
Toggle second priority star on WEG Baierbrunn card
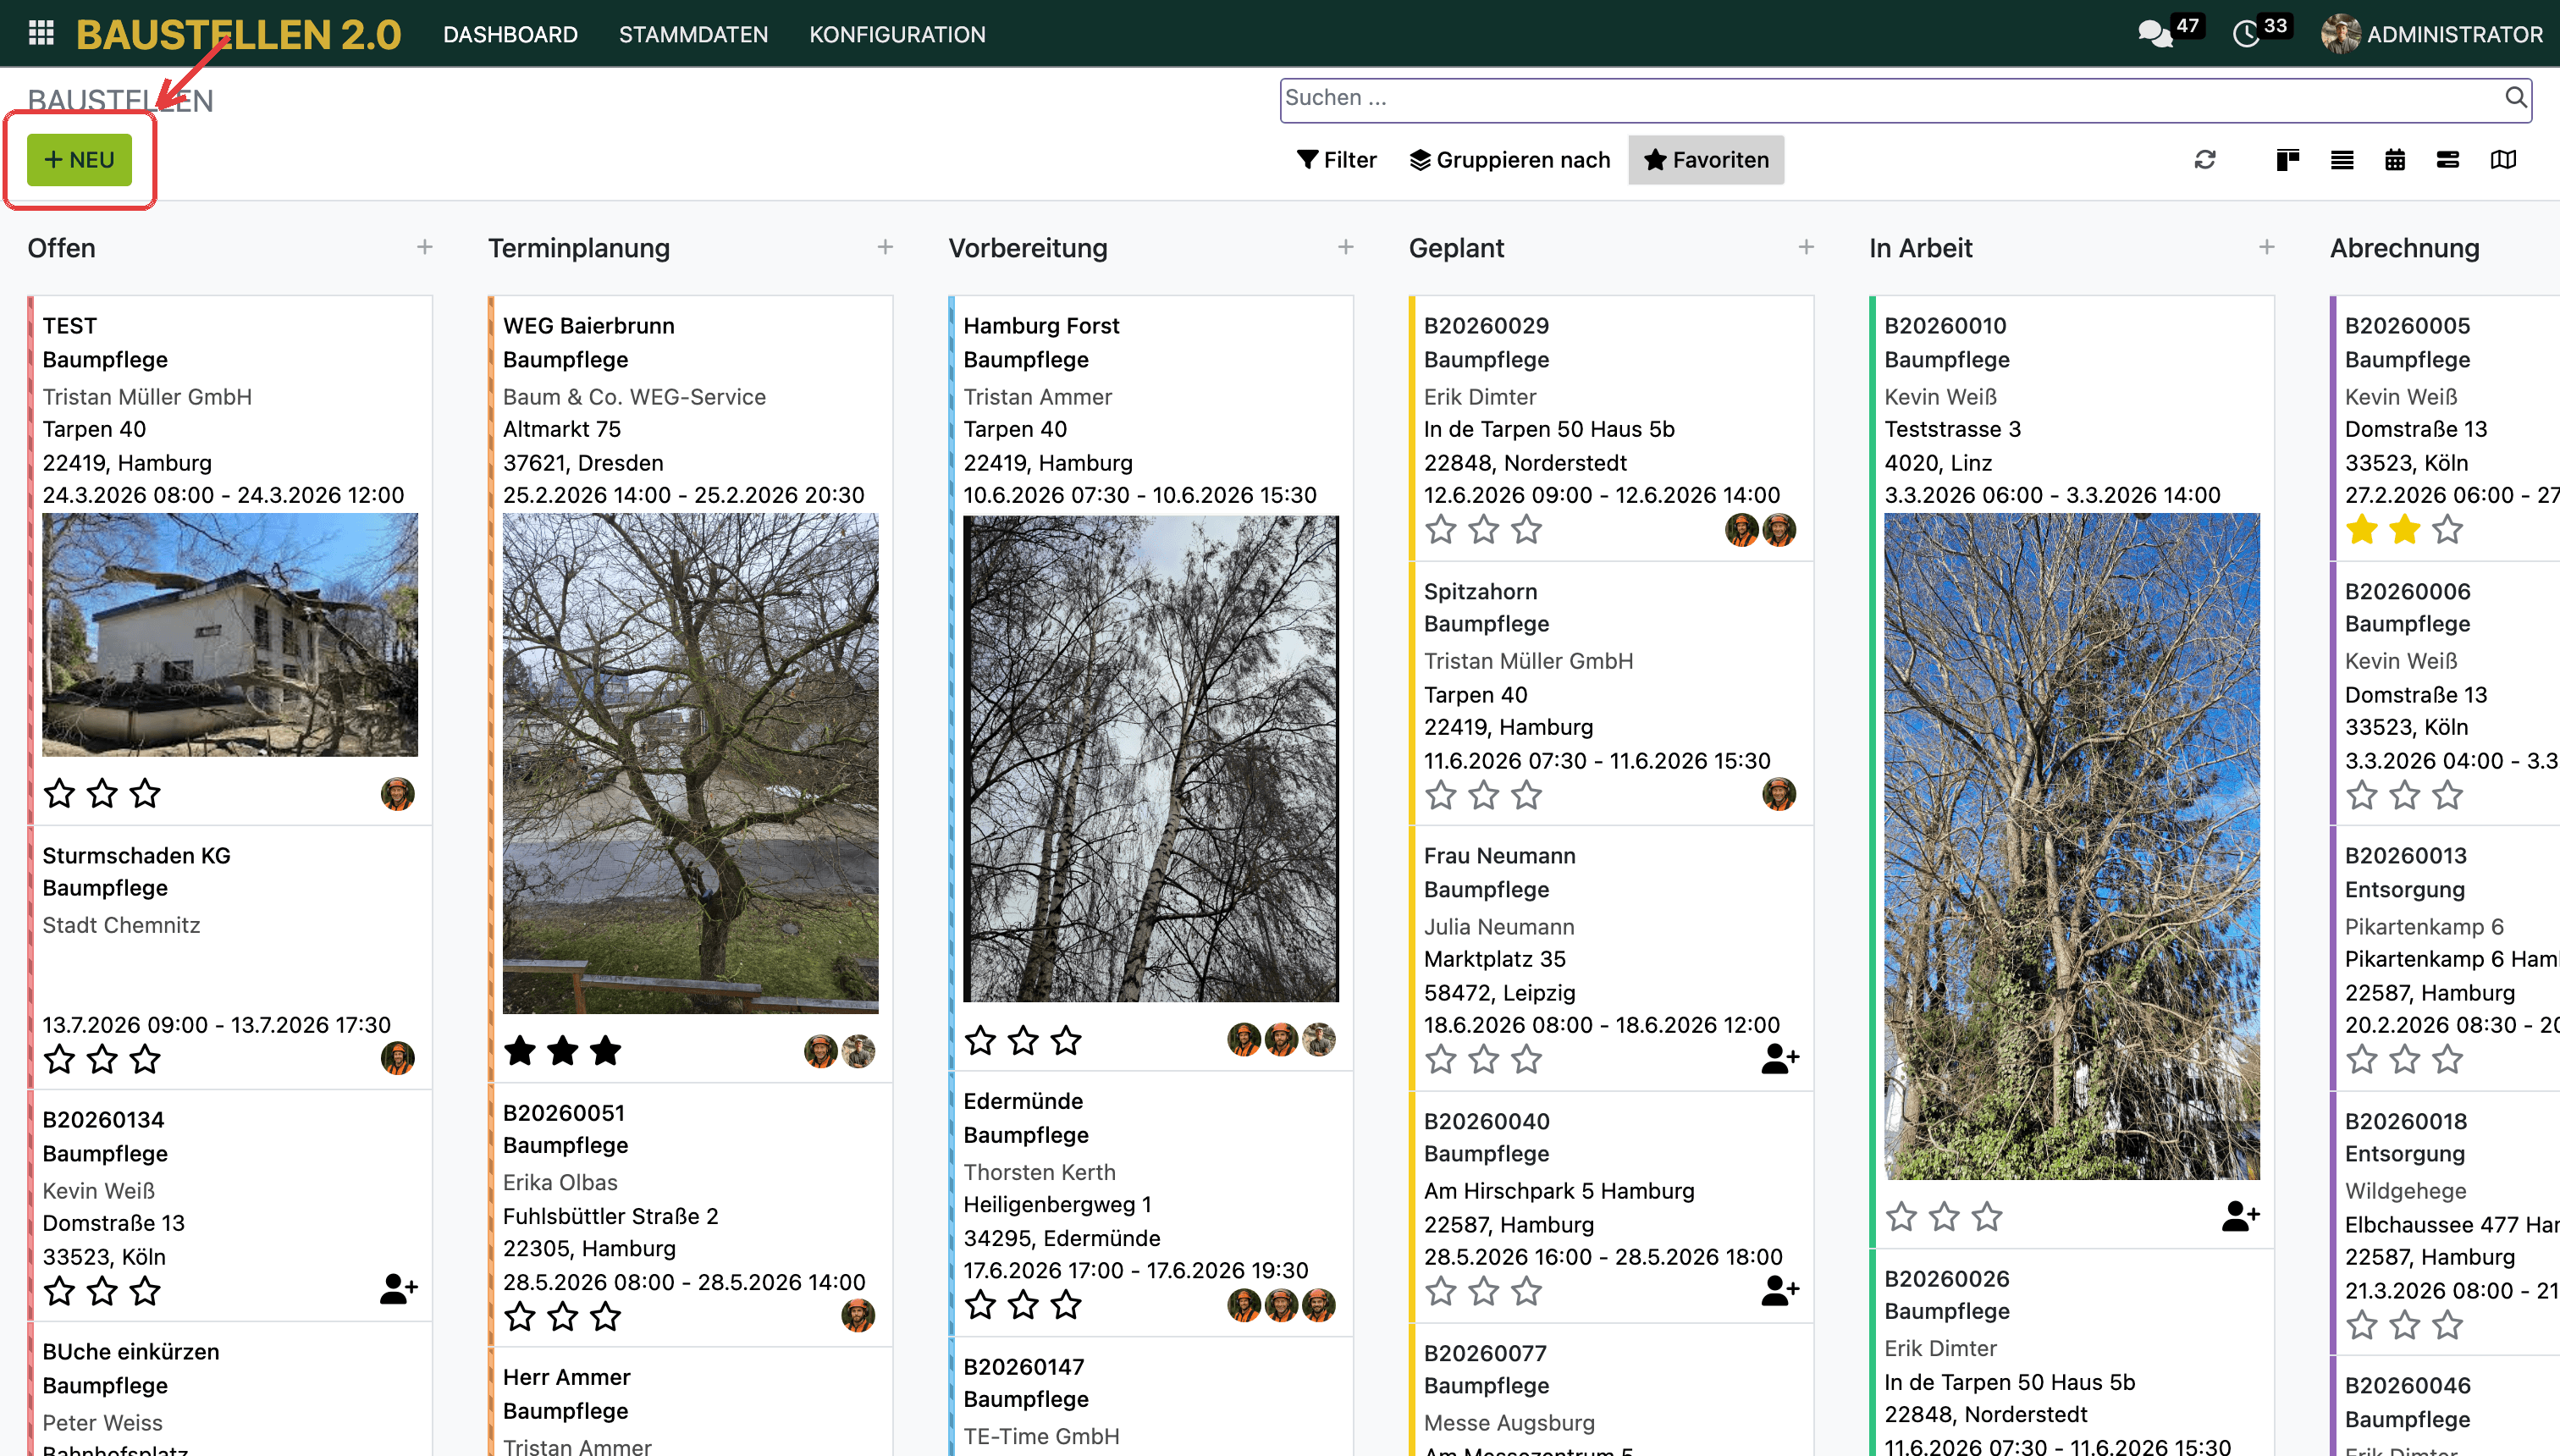563,1050
